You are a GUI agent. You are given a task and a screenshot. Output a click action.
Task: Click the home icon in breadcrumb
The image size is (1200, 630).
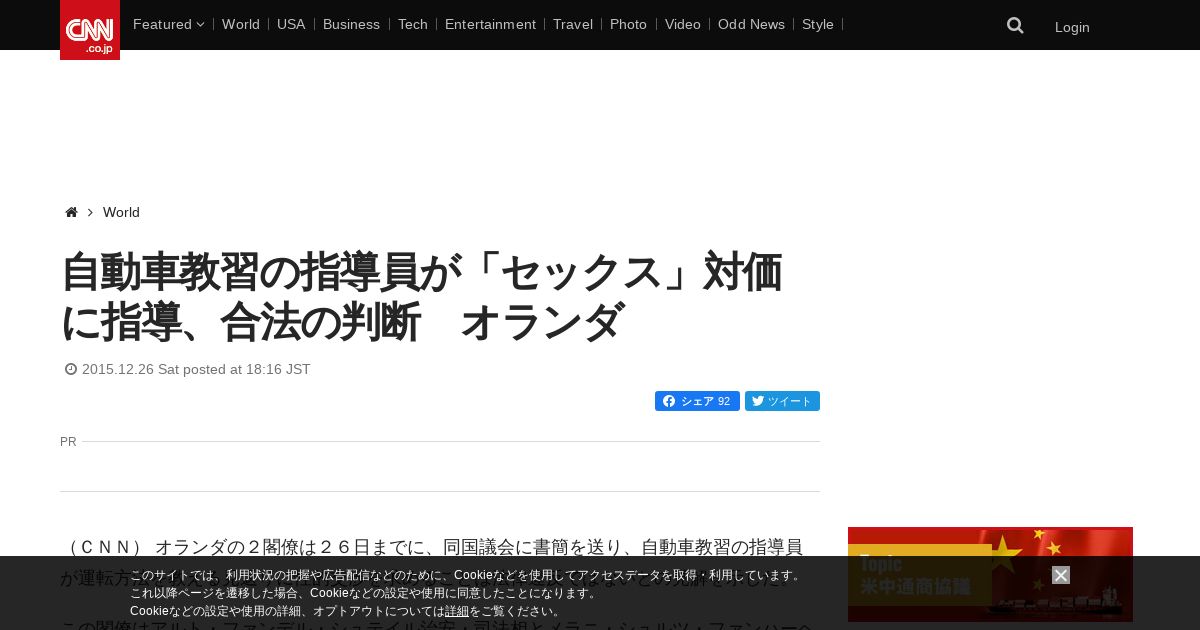tap(71, 212)
